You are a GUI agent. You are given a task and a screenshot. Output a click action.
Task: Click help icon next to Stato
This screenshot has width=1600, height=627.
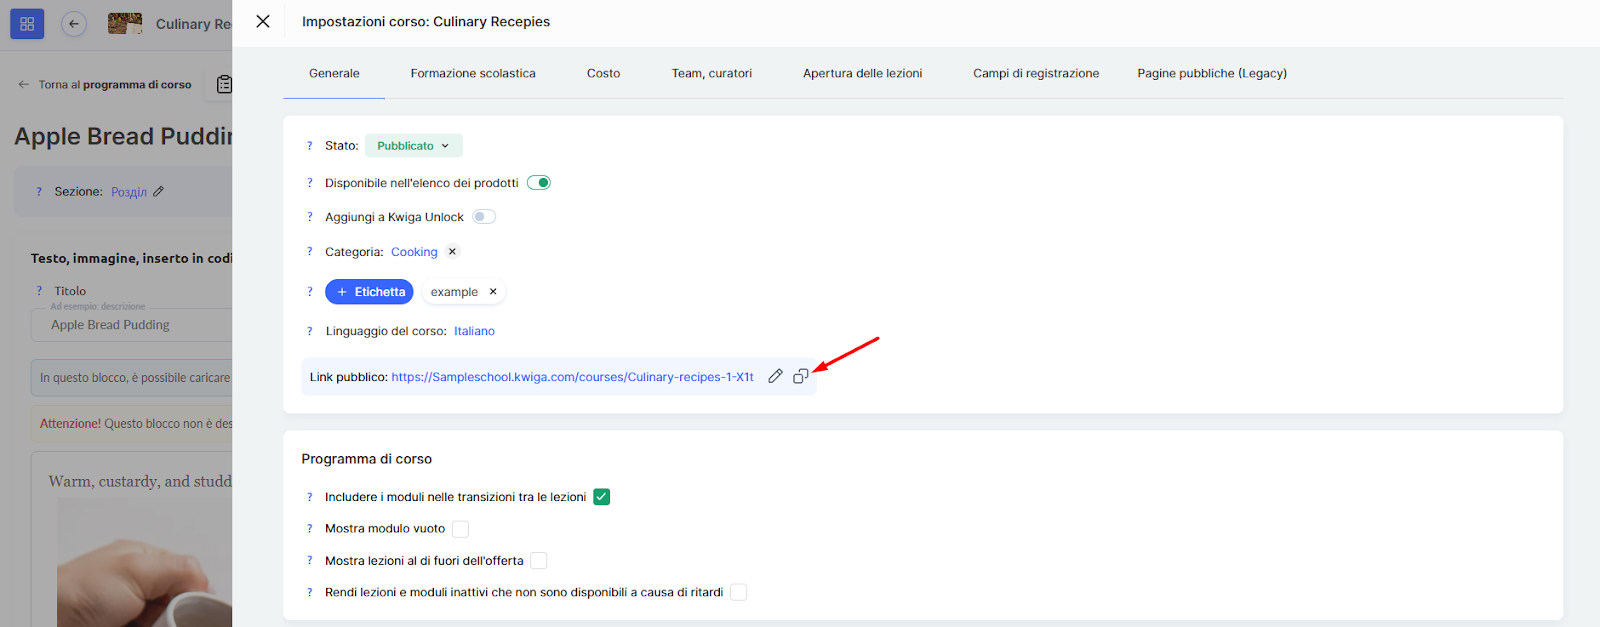310,146
